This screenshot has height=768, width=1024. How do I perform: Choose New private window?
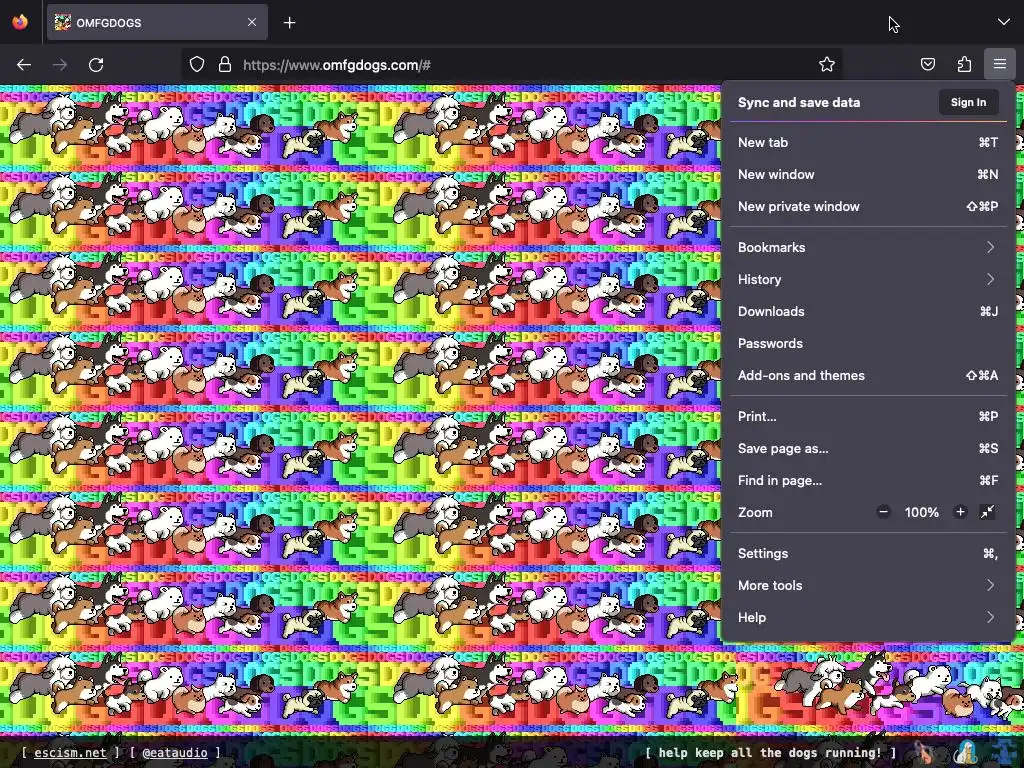click(868, 206)
